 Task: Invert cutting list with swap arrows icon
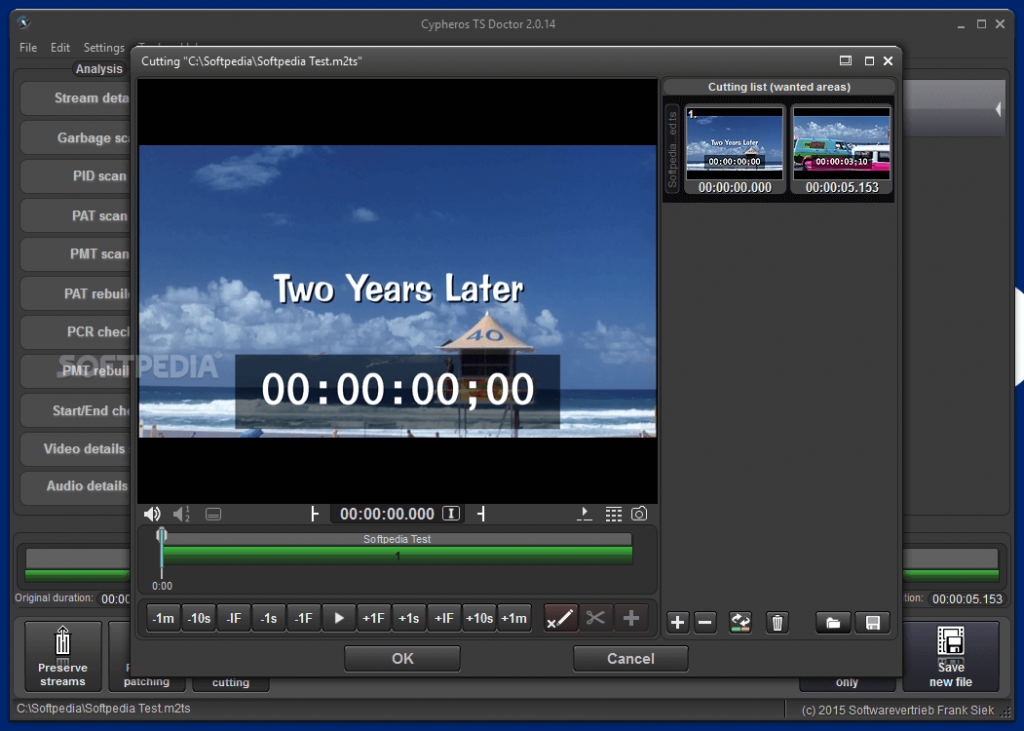pos(740,623)
